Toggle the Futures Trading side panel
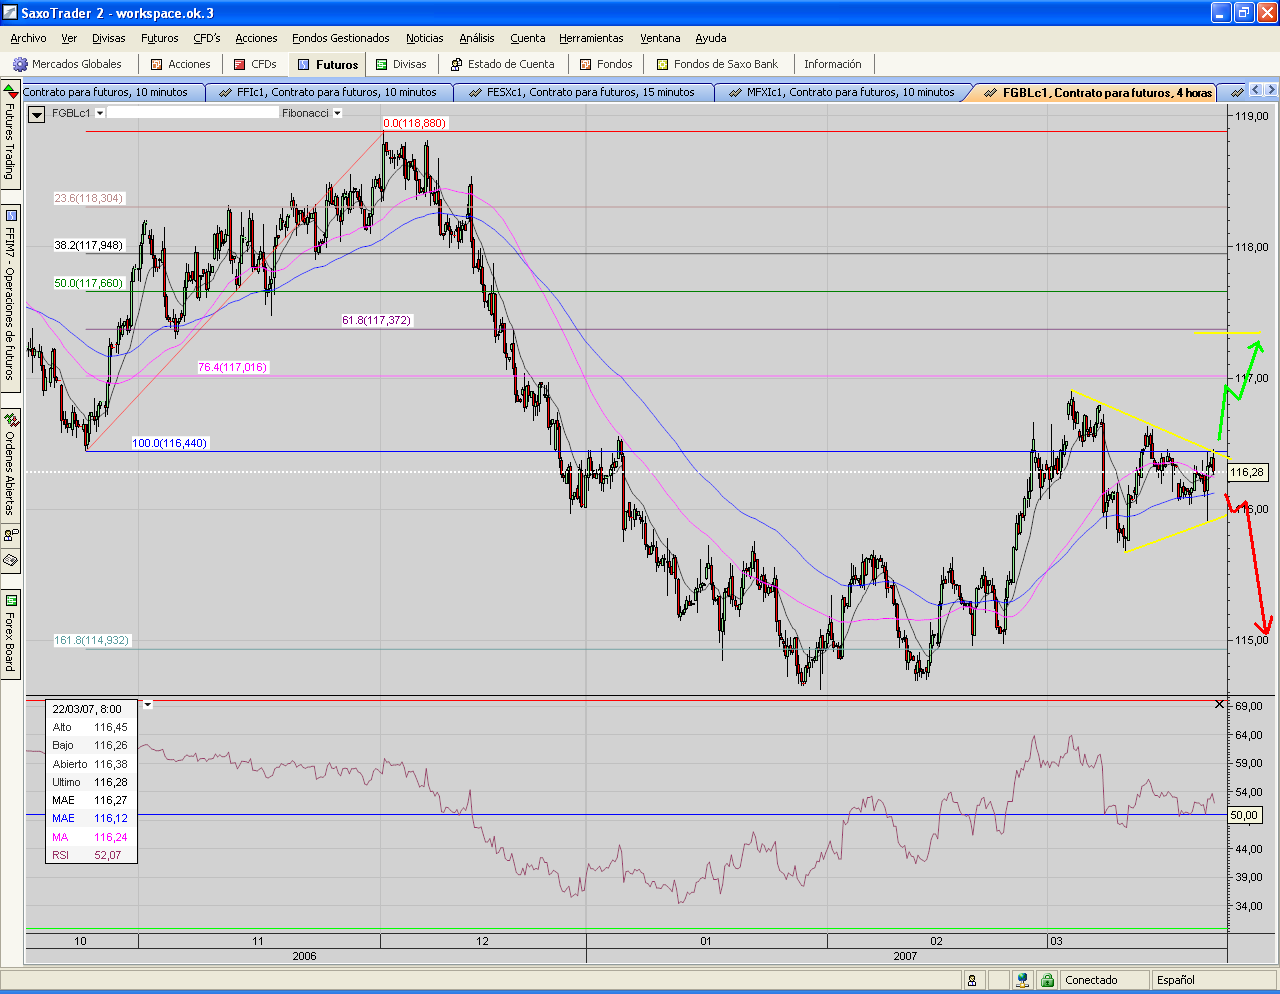 point(11,135)
